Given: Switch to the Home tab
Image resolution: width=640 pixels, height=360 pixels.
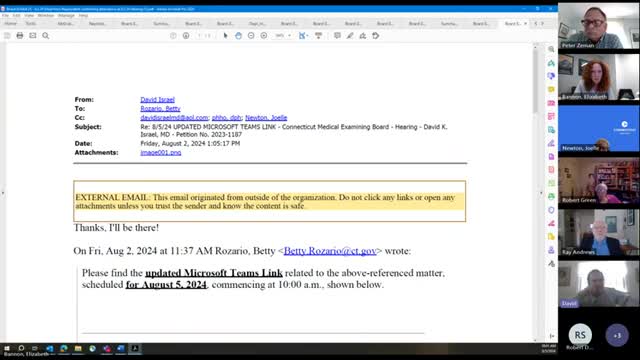Looking at the screenshot, I should 11,24.
